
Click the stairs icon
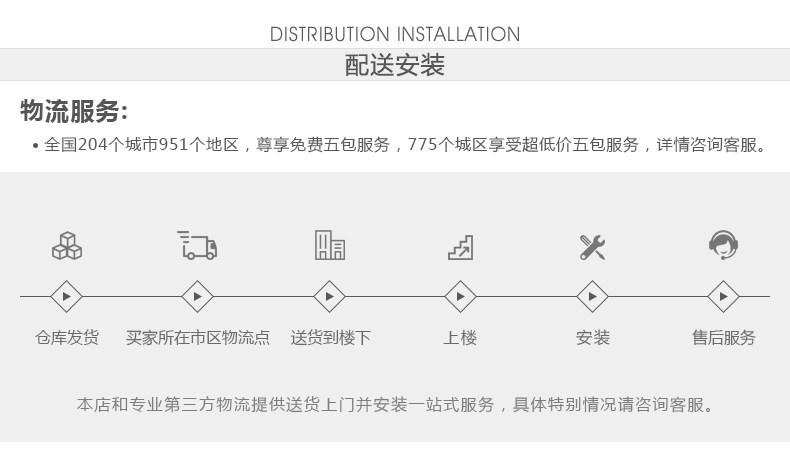460,246
